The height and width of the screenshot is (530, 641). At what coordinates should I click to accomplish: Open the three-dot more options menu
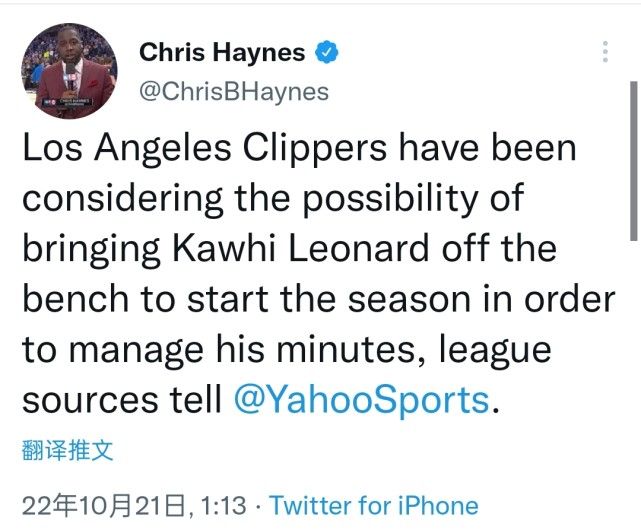(x=605, y=52)
